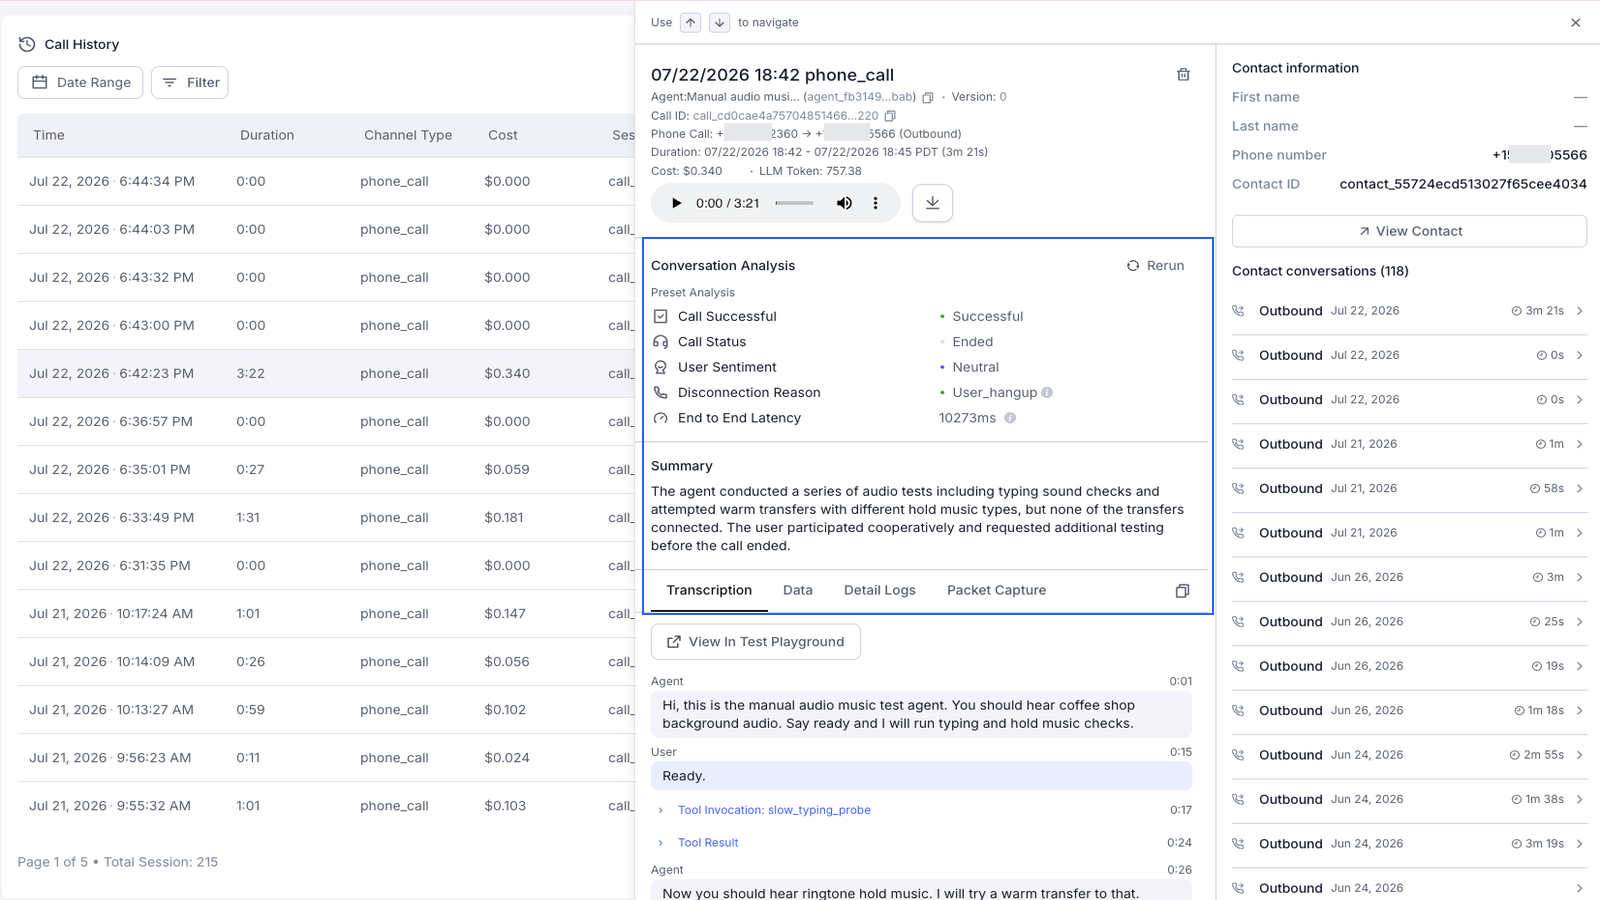Open the call history Filter
Screen dimensions: 1600x900
tap(190, 82)
